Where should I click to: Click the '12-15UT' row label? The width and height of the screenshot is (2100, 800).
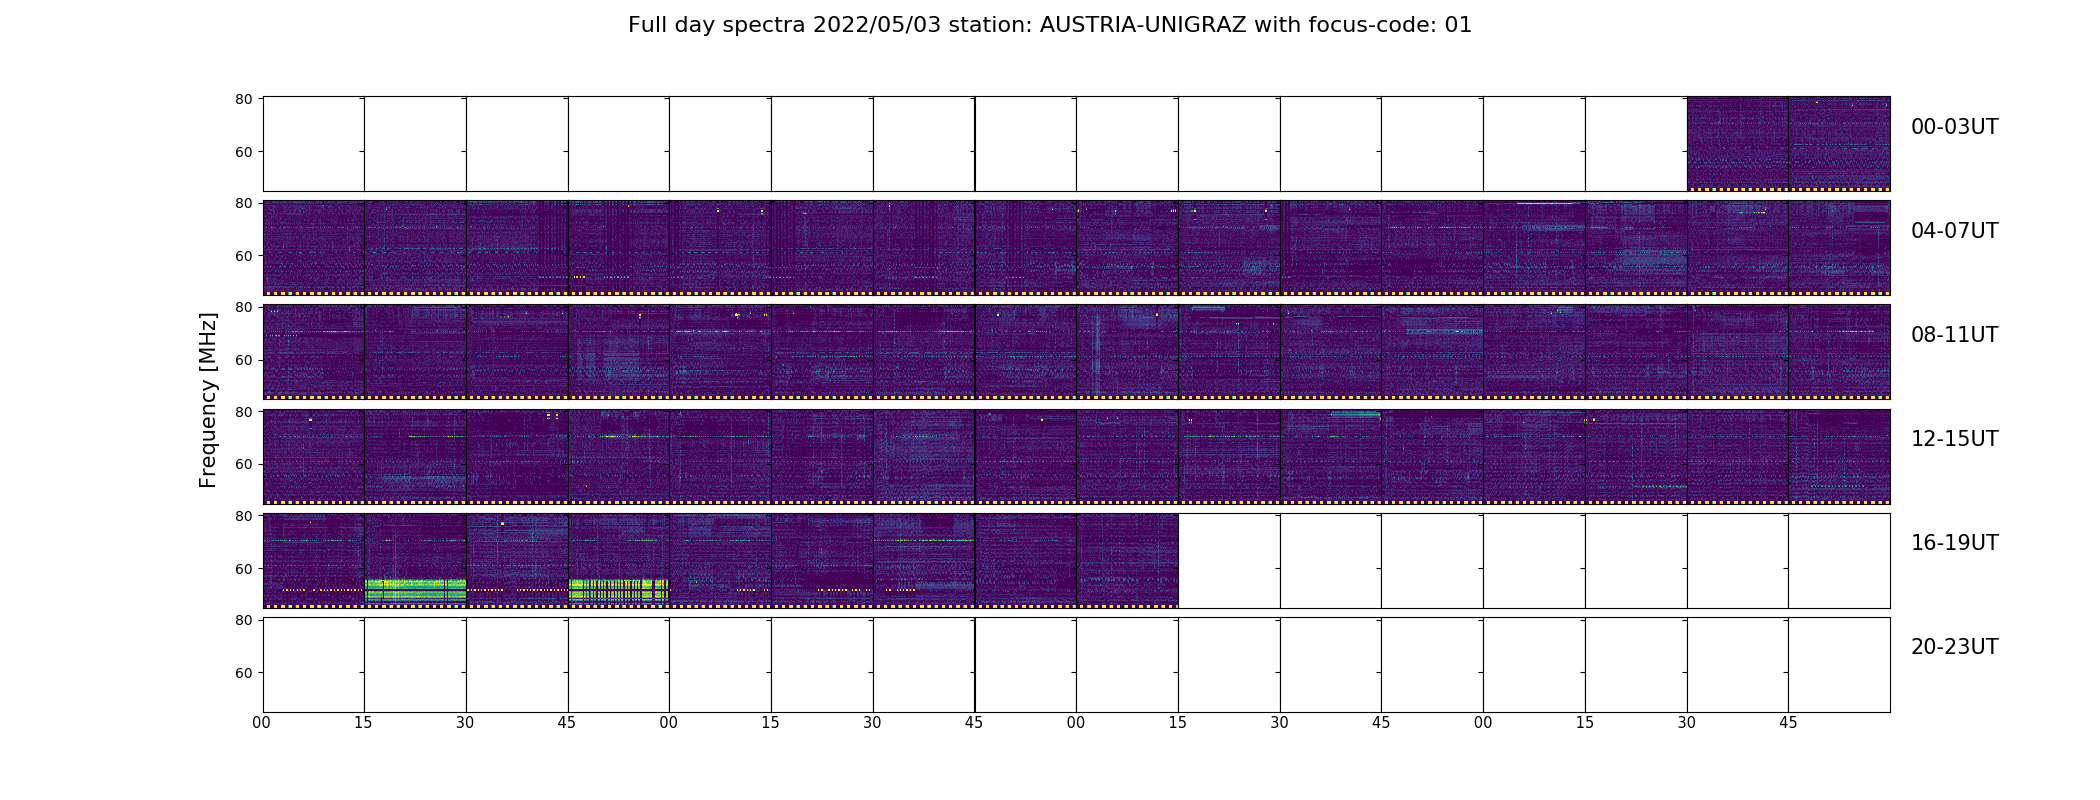[x=1954, y=439]
